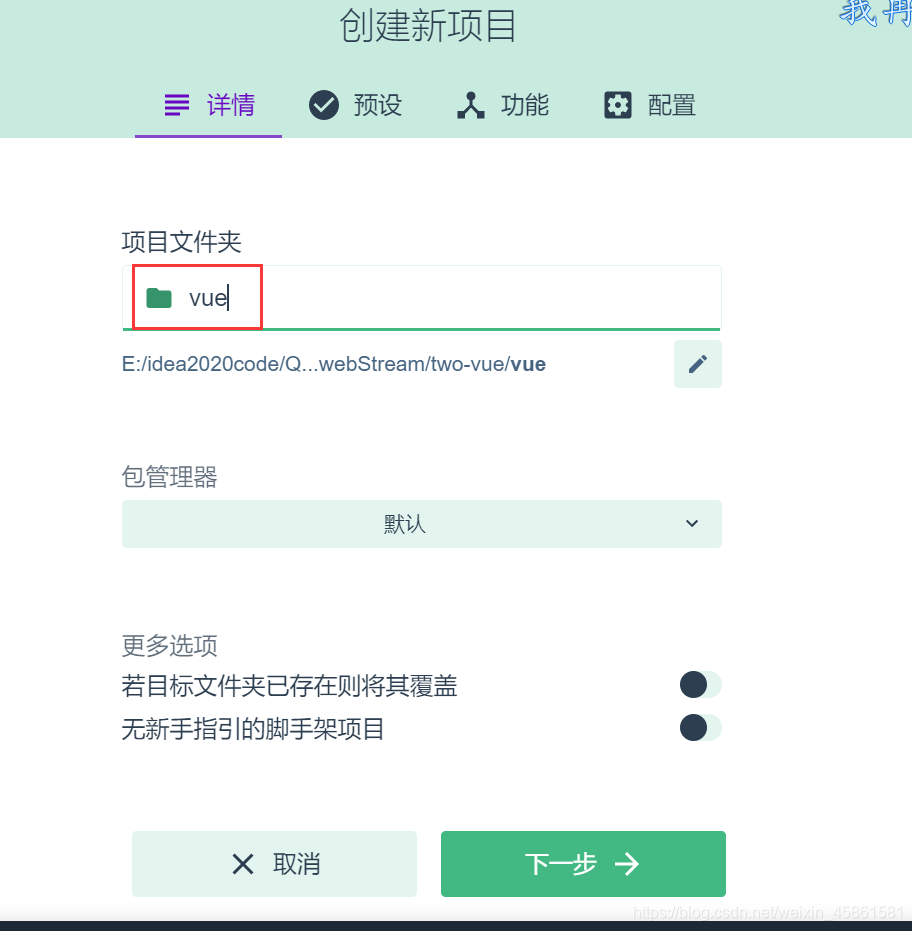This screenshot has height=931, width=912.
Task: Open the 包管理器 默认 dropdown
Action: point(421,523)
